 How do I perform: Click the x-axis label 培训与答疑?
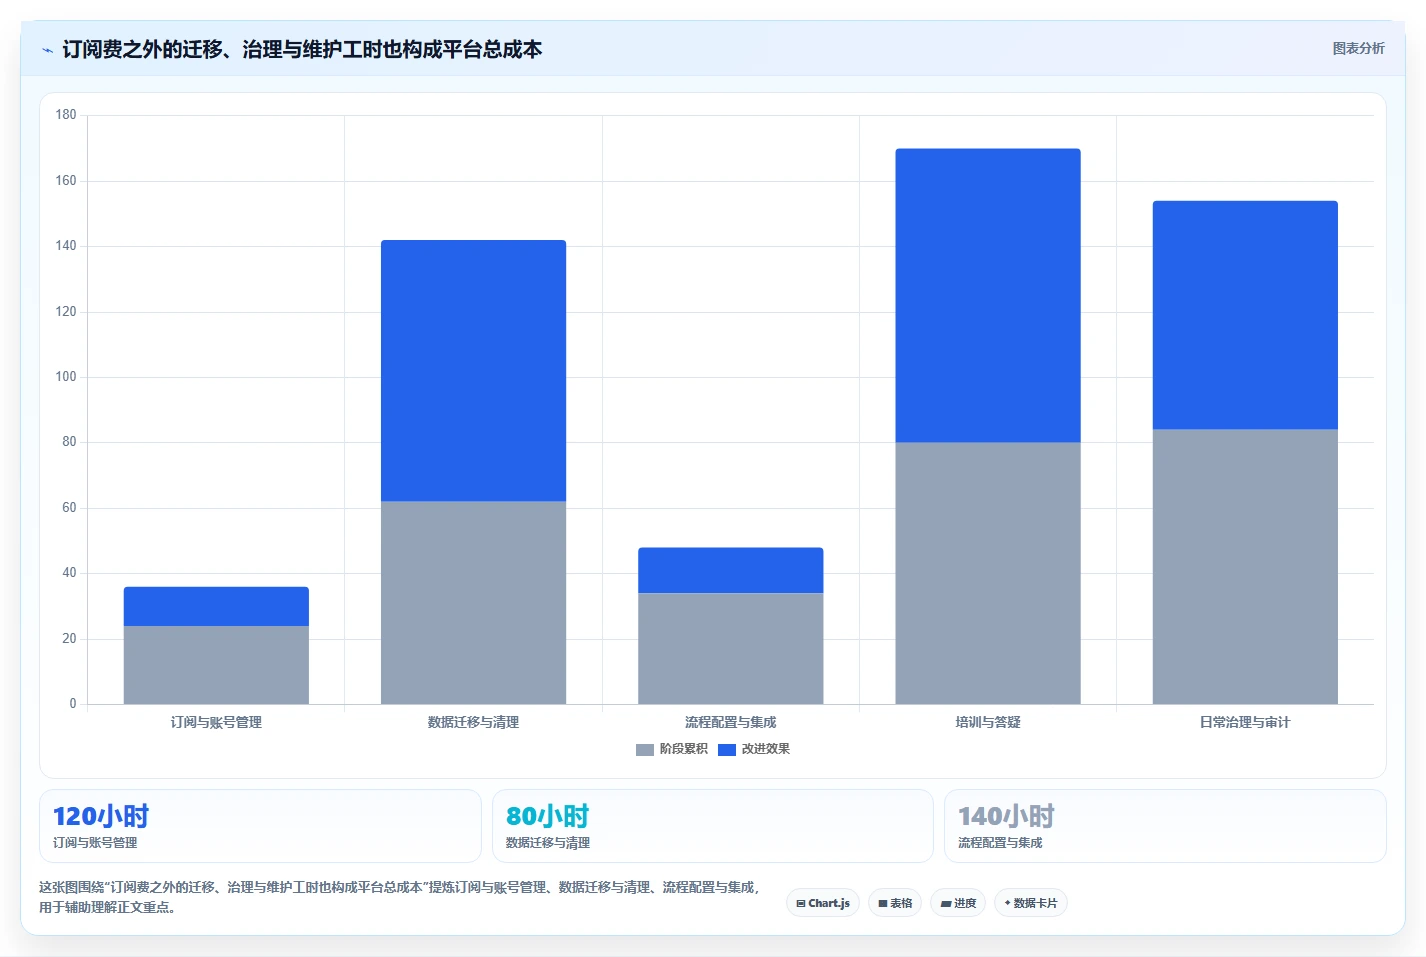tap(988, 722)
